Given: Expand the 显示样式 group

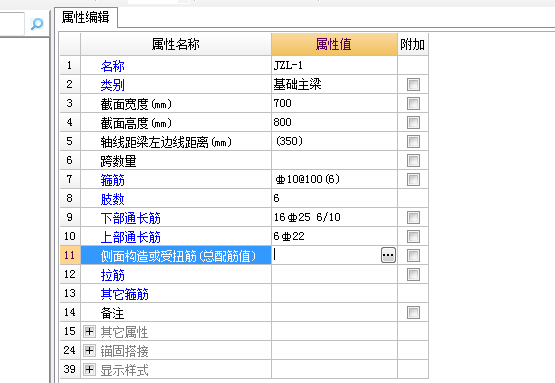Looking at the screenshot, I should point(89,370).
